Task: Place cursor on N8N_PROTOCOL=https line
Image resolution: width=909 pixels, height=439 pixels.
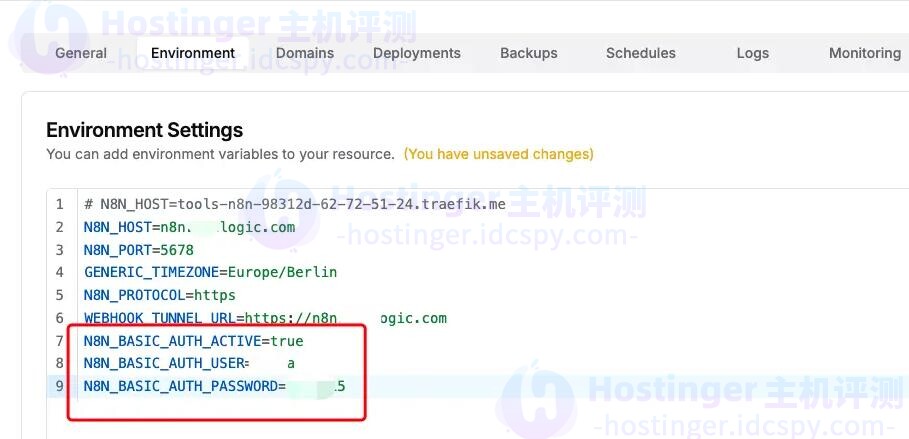Action: [159, 295]
